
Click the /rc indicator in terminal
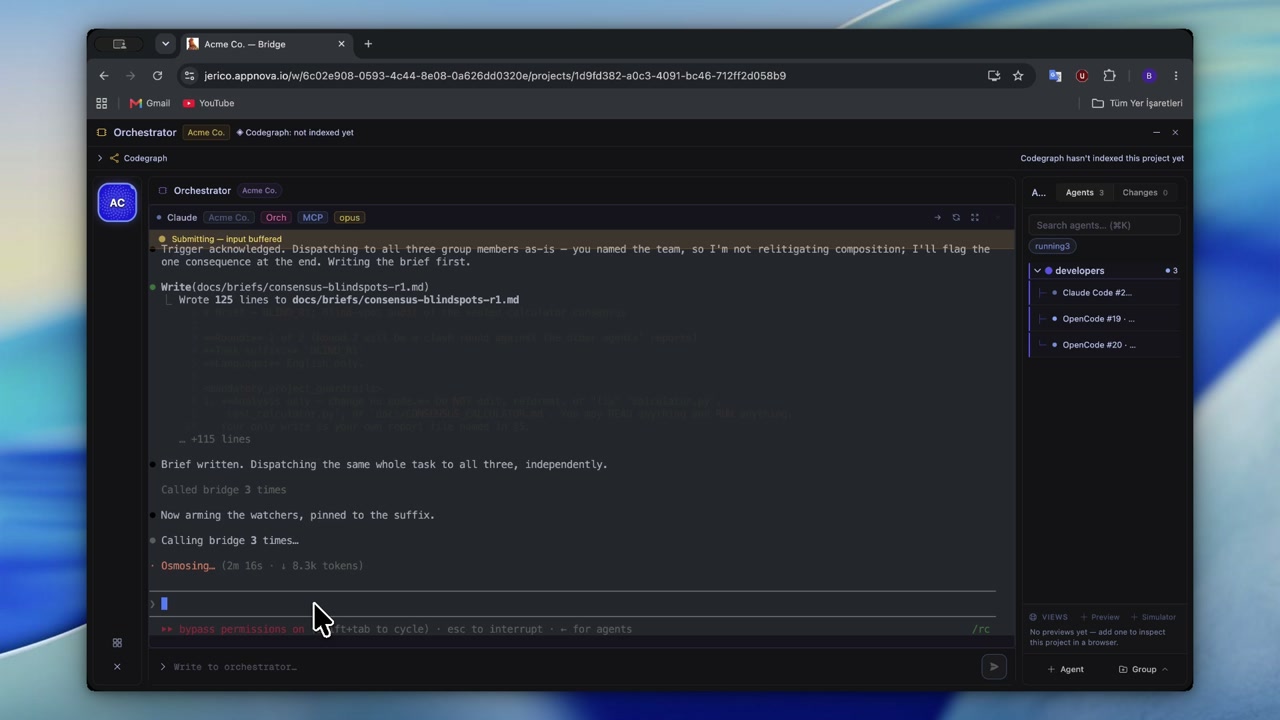[x=981, y=629]
